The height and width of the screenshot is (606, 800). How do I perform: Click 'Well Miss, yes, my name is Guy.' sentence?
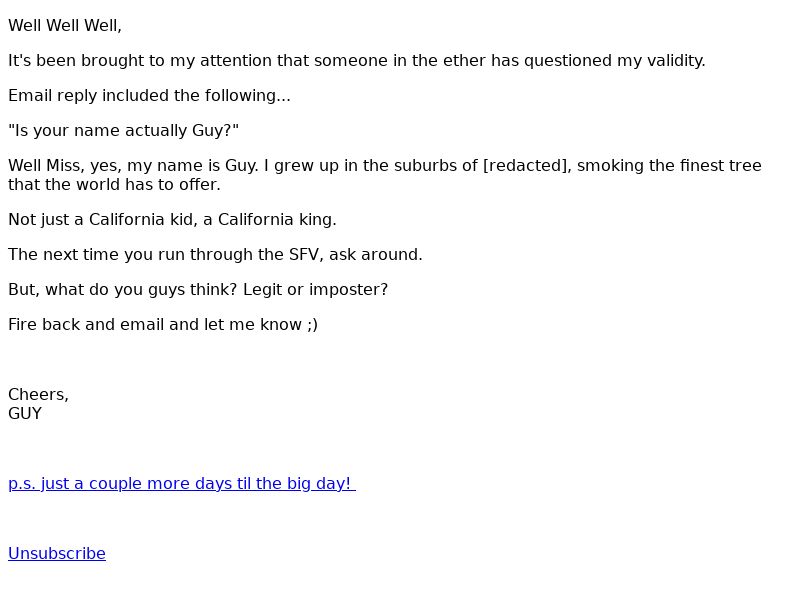point(133,166)
